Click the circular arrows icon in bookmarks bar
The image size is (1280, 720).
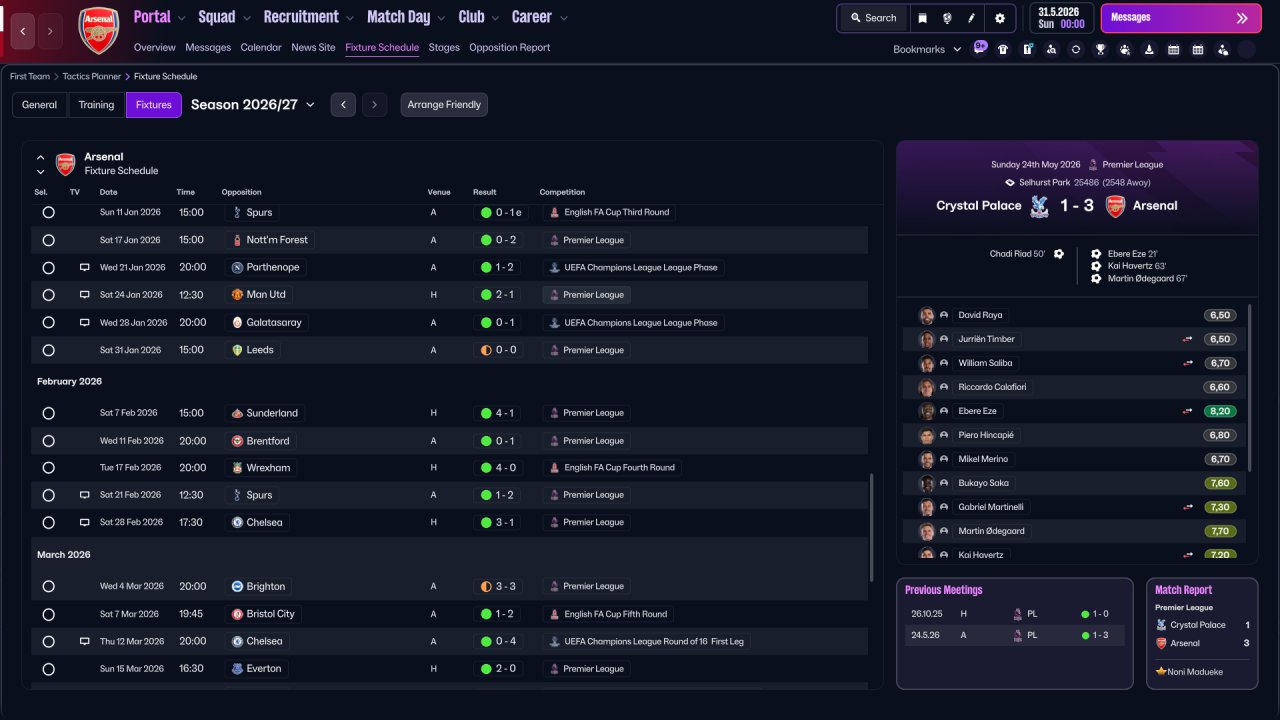click(1076, 49)
